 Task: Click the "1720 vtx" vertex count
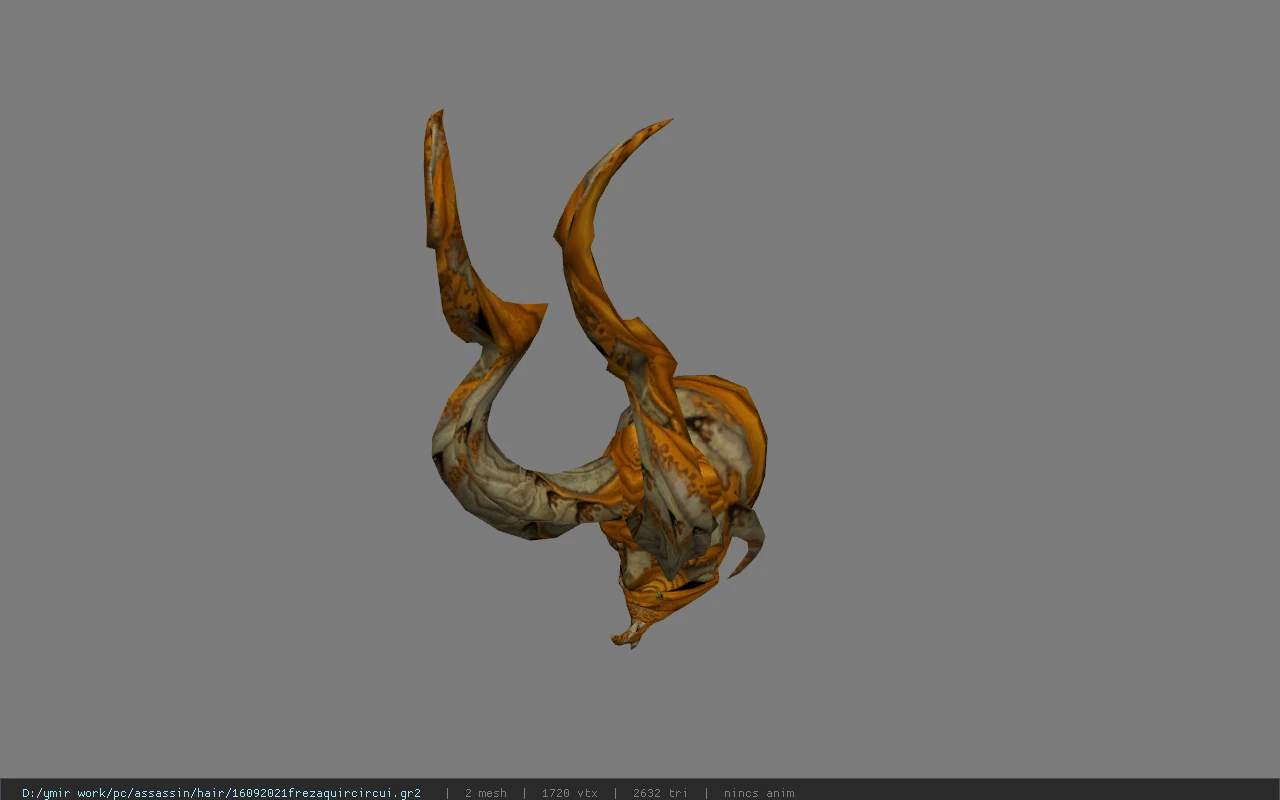pos(569,793)
